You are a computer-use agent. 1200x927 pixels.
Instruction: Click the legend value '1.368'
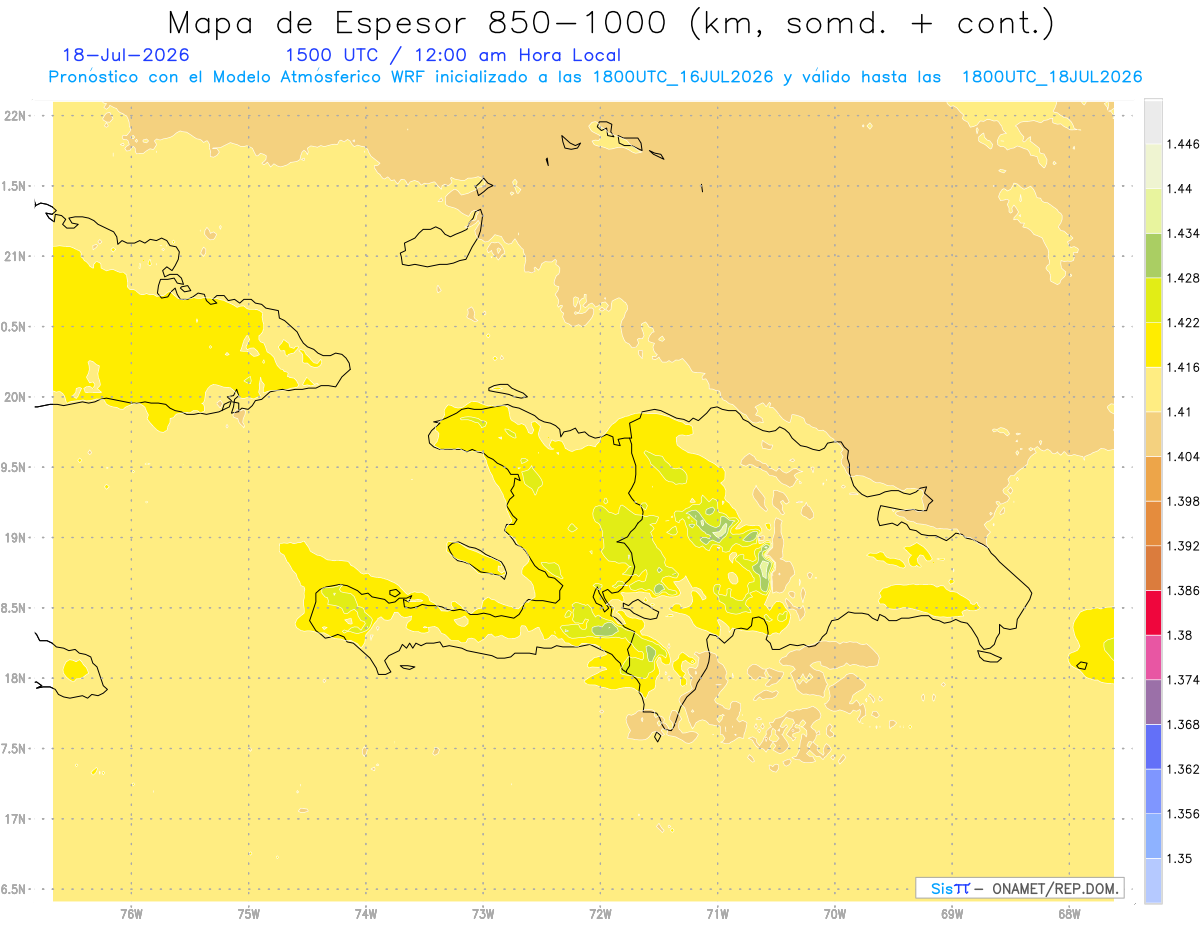pyautogui.click(x=1183, y=725)
